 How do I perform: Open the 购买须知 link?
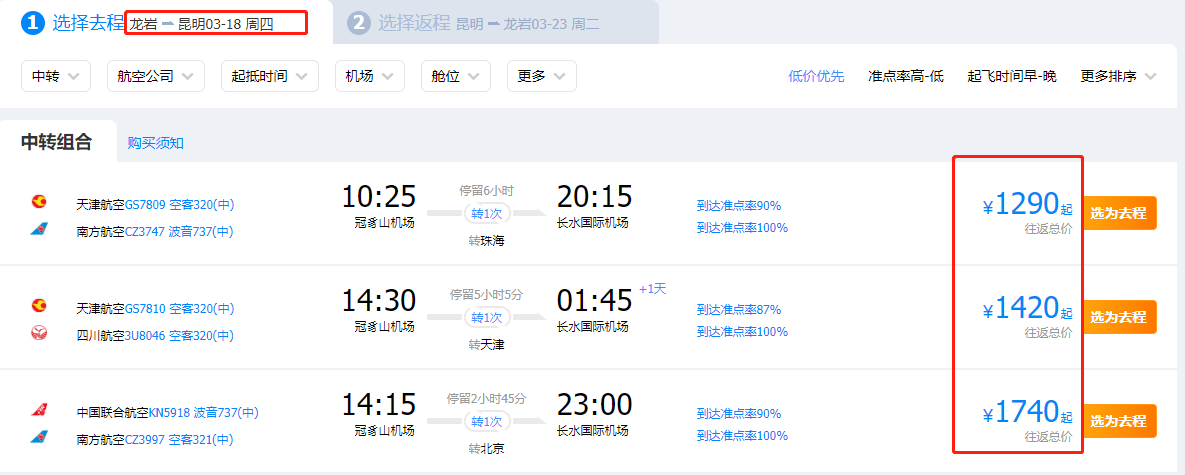(x=156, y=143)
